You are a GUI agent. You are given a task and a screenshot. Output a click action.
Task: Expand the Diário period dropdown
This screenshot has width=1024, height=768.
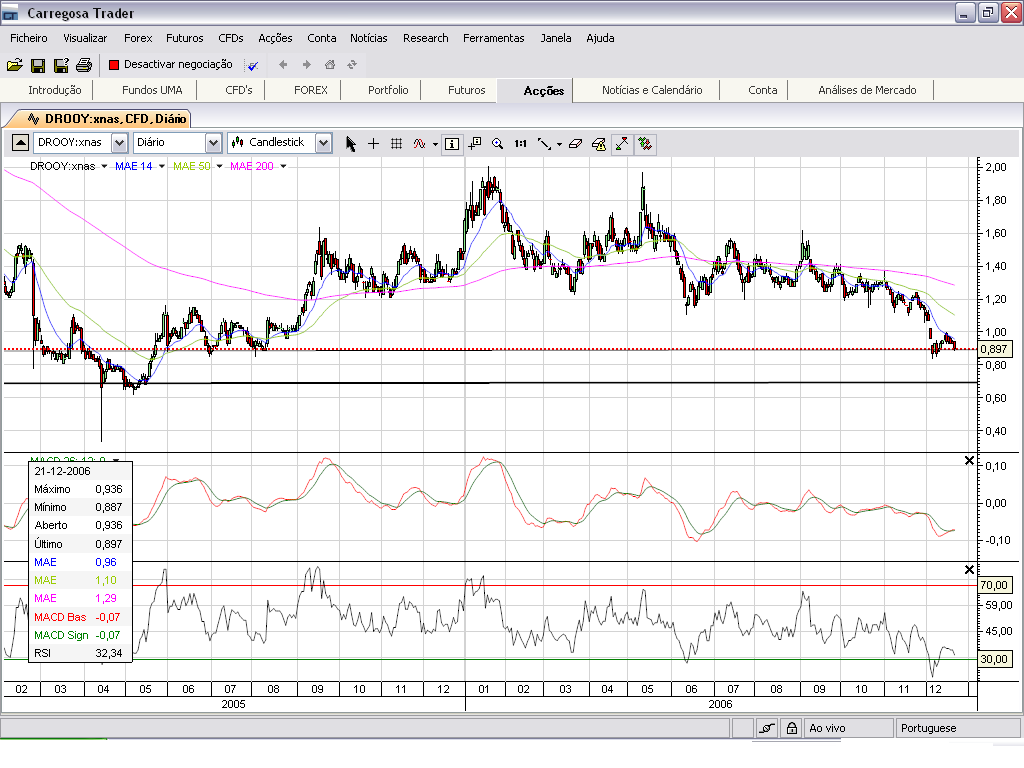(213, 143)
